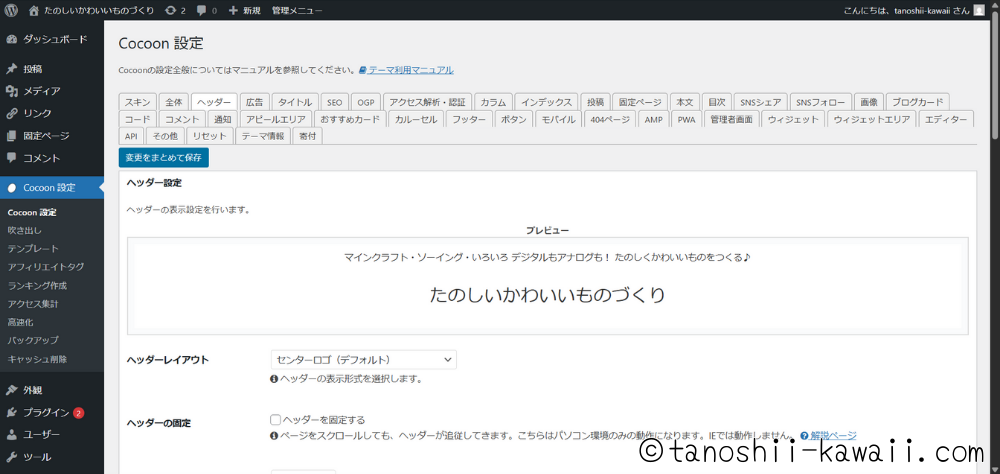This screenshot has height=474, width=1000.
Task: Open the PWA tab
Action: coord(686,119)
